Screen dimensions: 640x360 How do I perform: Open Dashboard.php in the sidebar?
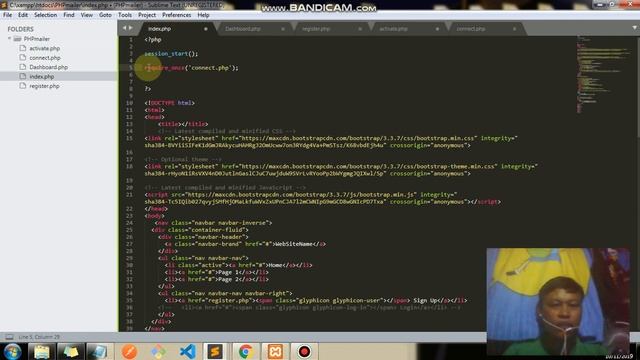tap(48, 67)
